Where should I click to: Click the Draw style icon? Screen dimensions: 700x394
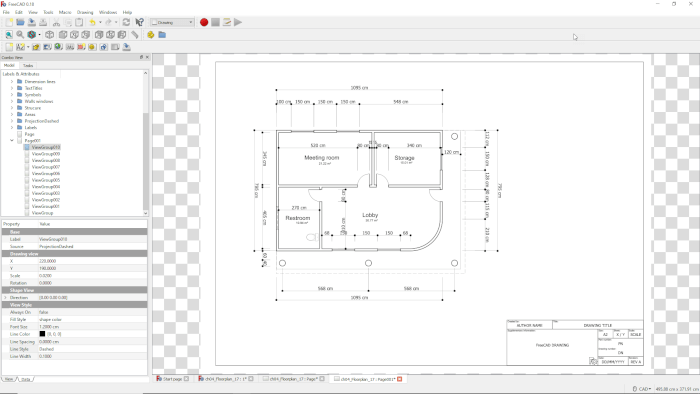pyautogui.click(x=32, y=35)
